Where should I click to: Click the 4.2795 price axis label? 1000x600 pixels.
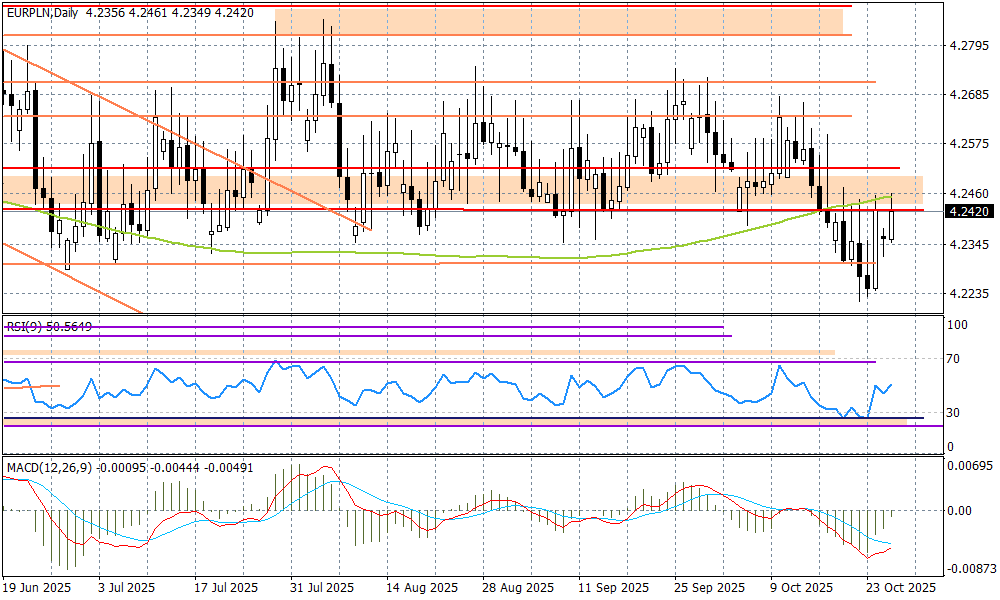tap(968, 46)
